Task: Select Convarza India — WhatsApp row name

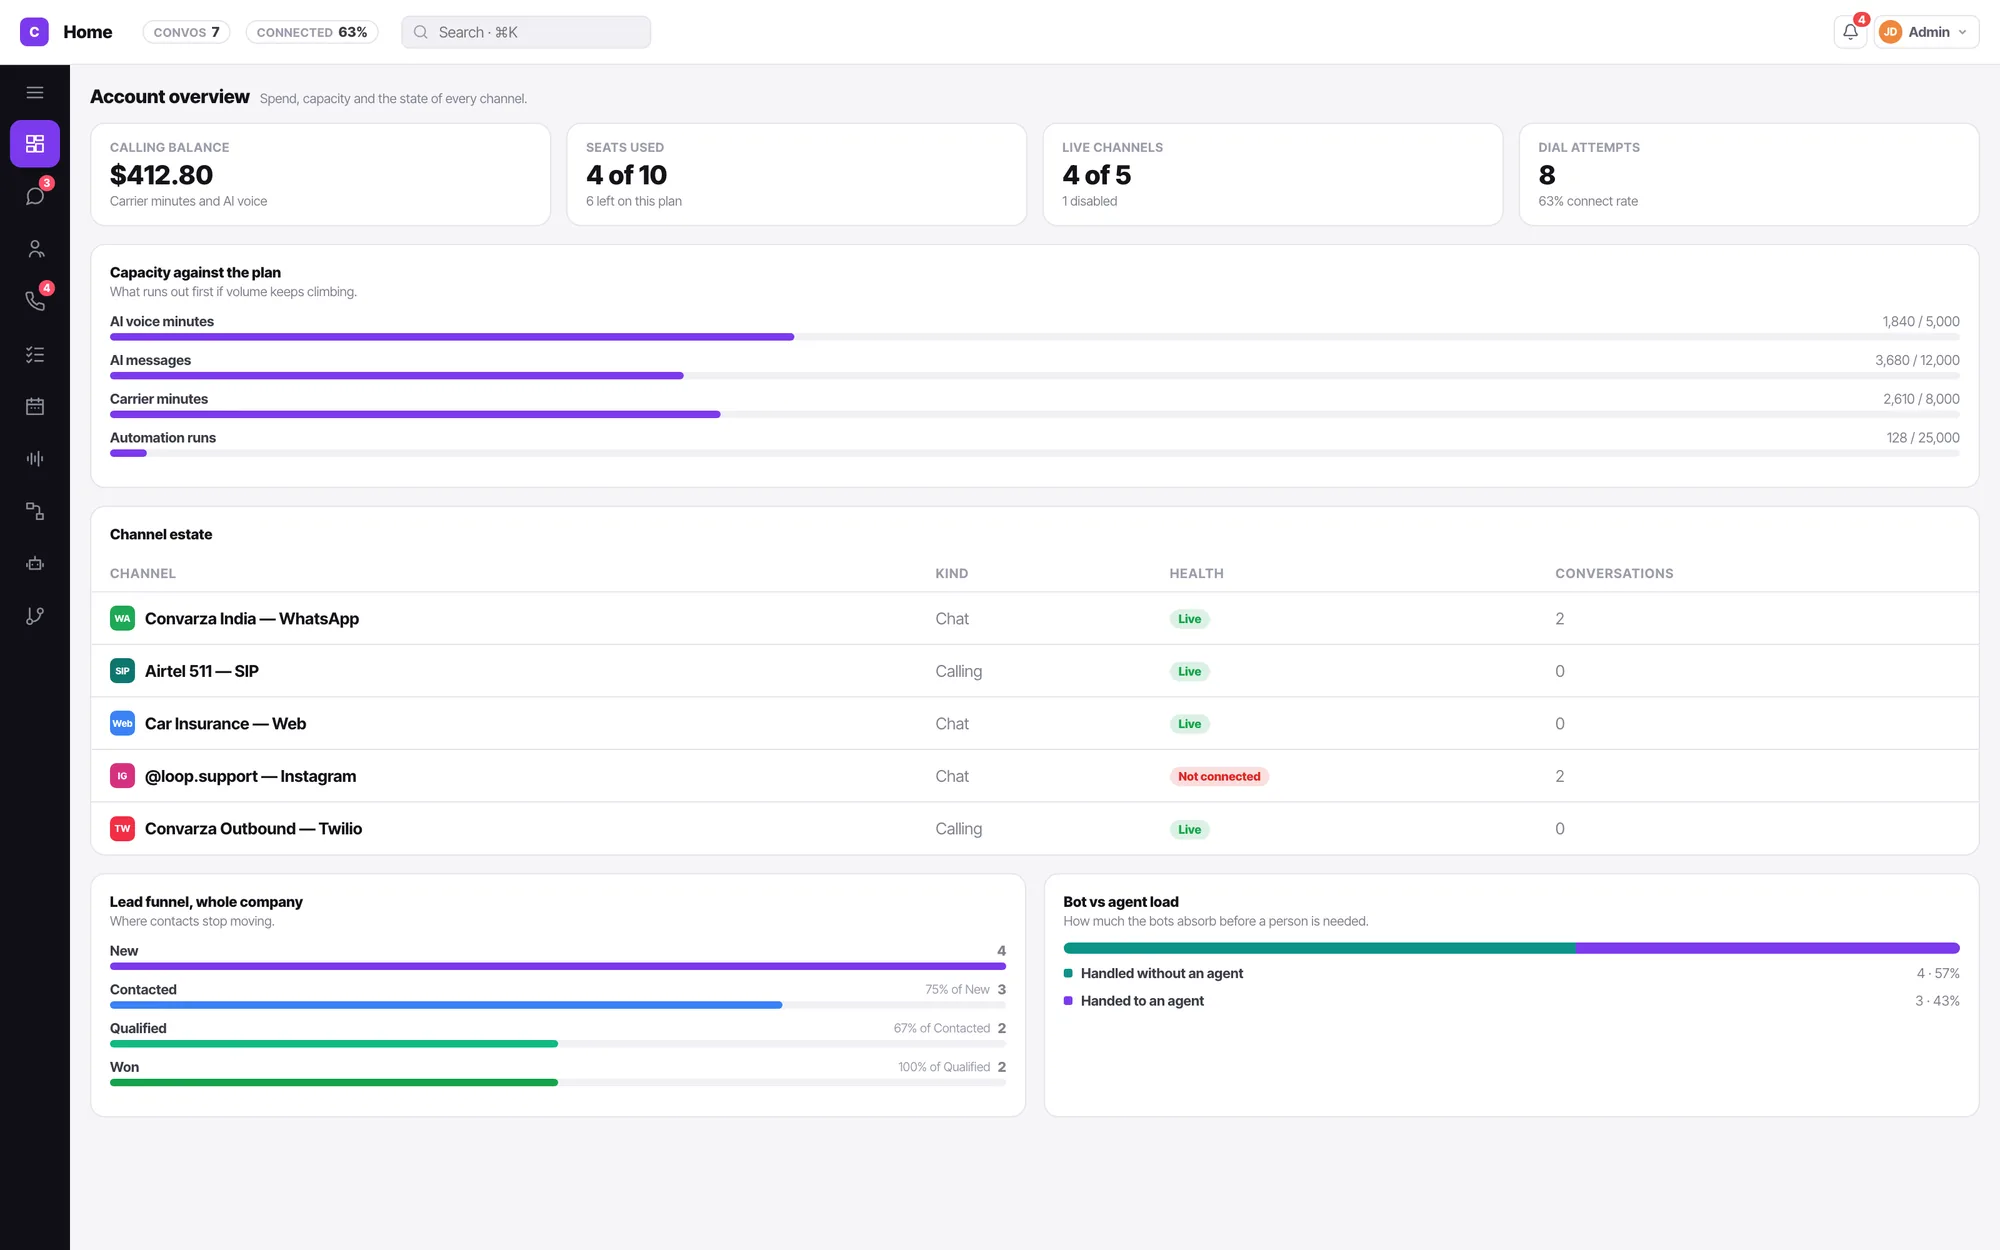Action: tap(252, 618)
